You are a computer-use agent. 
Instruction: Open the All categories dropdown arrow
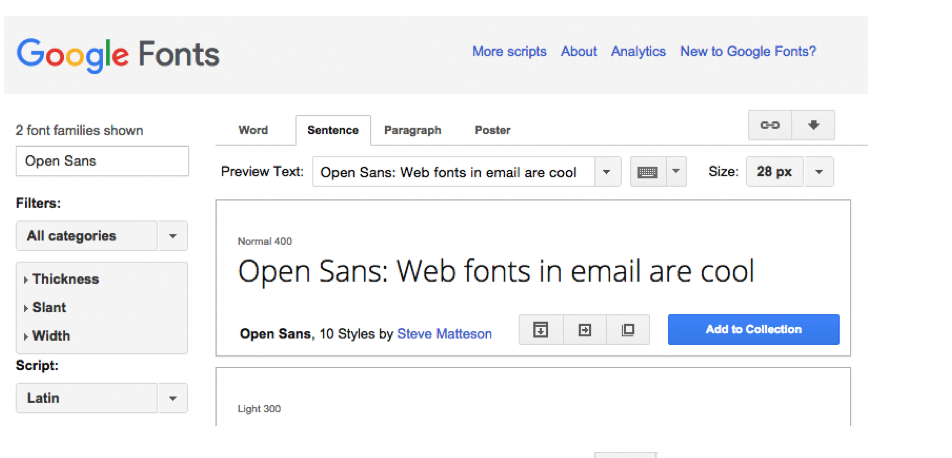[x=172, y=236]
